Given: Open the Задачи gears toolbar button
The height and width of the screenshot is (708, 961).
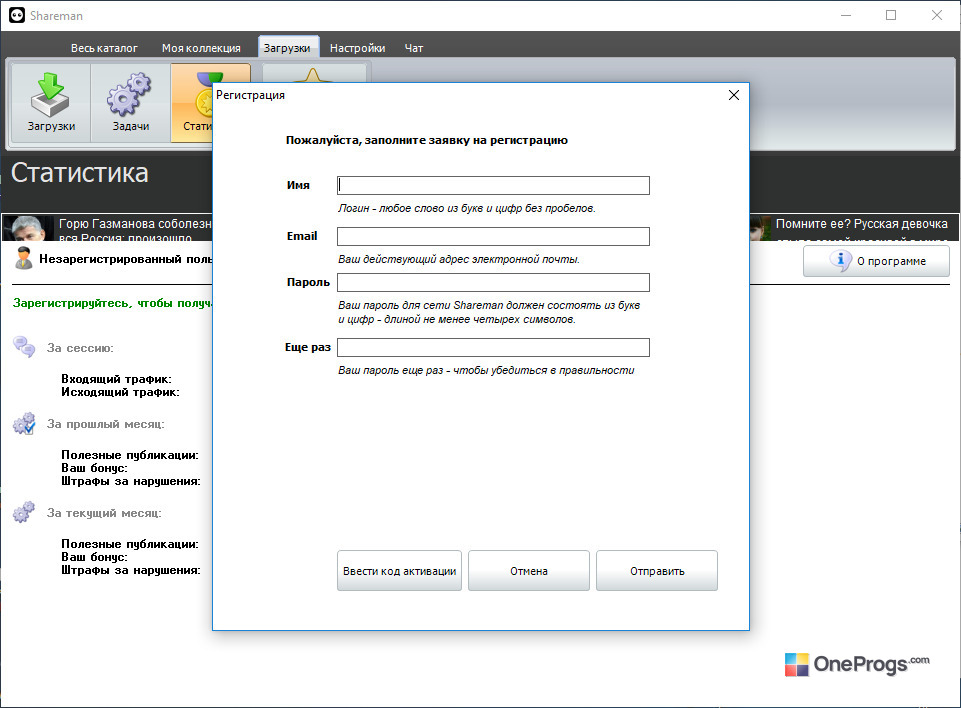Looking at the screenshot, I should (x=131, y=103).
